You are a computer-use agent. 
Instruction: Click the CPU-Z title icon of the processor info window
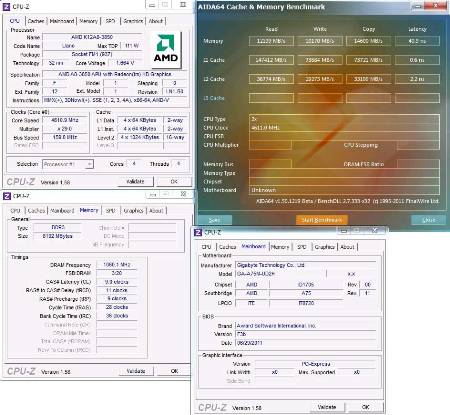(6, 6)
